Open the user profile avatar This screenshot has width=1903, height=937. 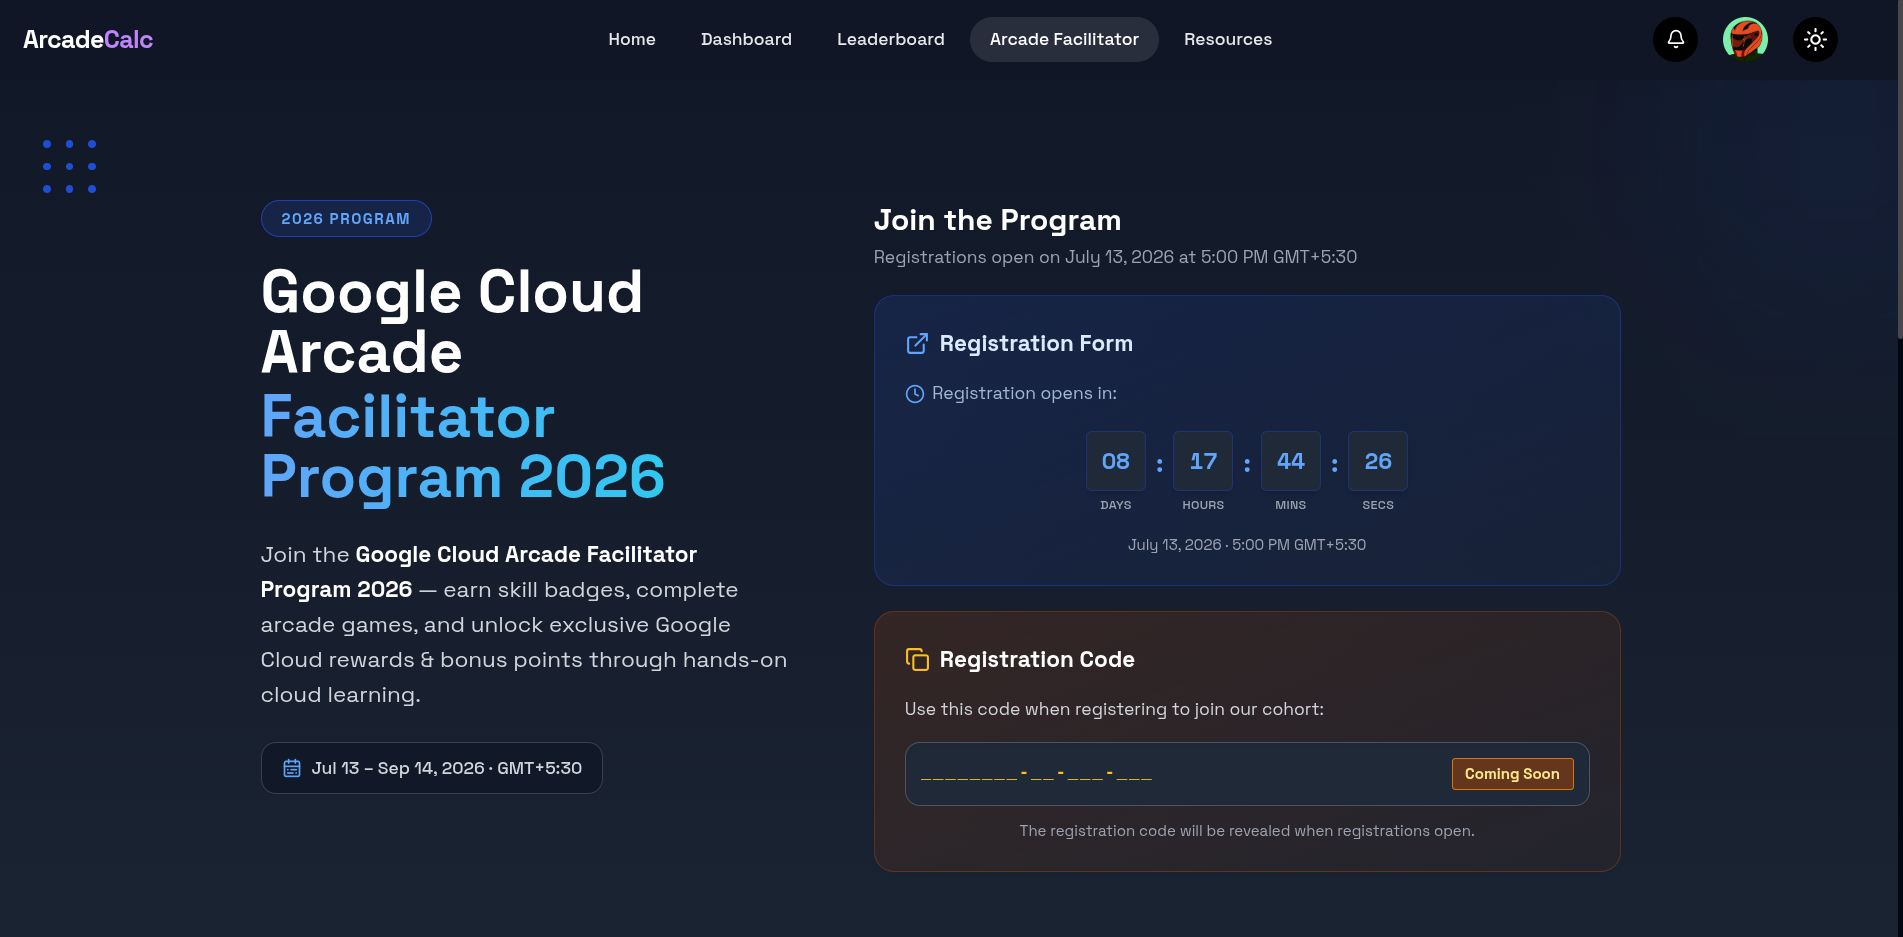(1745, 39)
